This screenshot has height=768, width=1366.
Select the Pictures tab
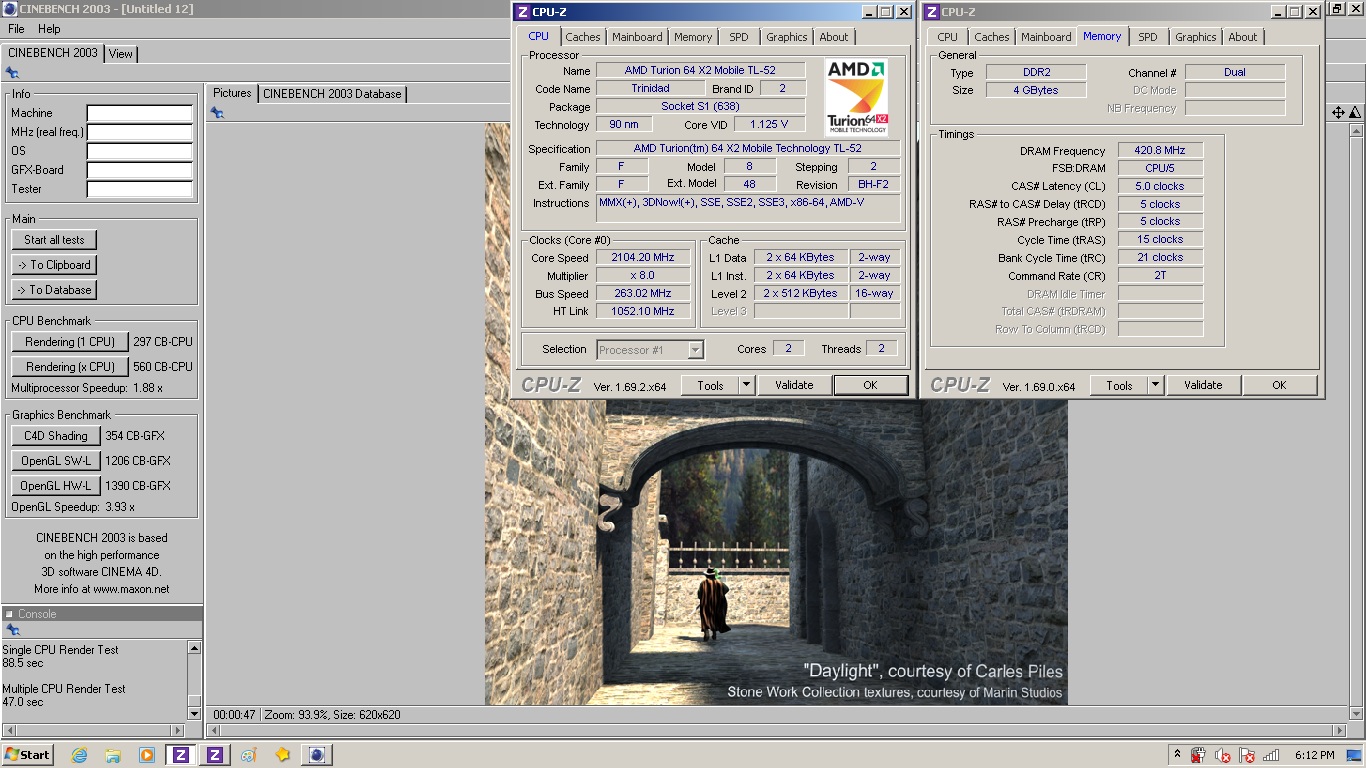(x=232, y=93)
